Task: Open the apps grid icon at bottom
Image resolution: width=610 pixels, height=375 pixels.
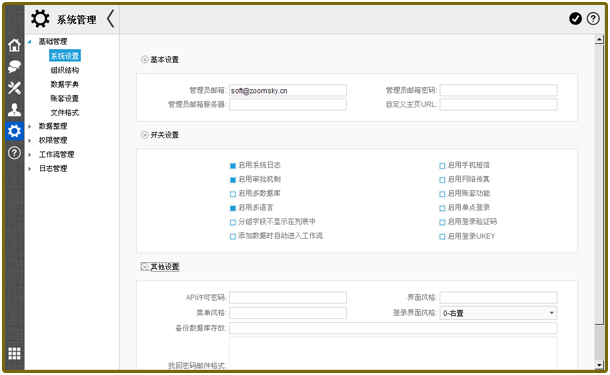Action: coord(14,353)
